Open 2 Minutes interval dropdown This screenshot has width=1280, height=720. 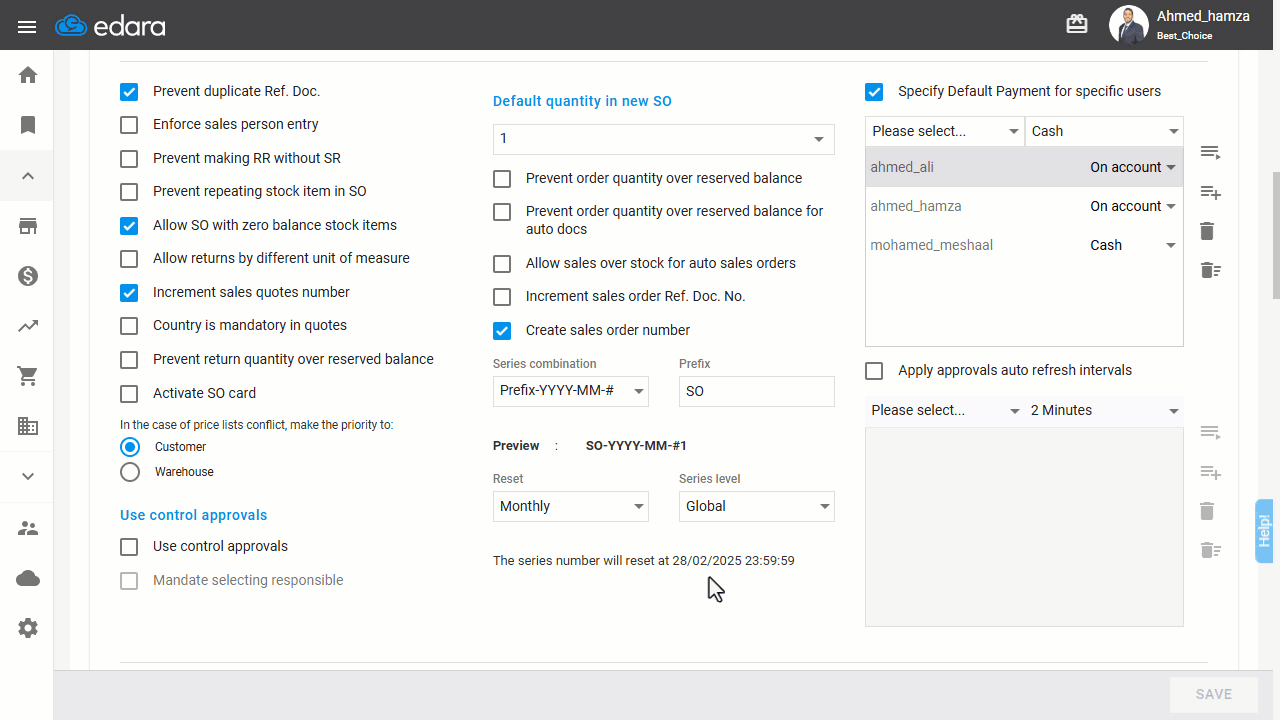pyautogui.click(x=1104, y=411)
